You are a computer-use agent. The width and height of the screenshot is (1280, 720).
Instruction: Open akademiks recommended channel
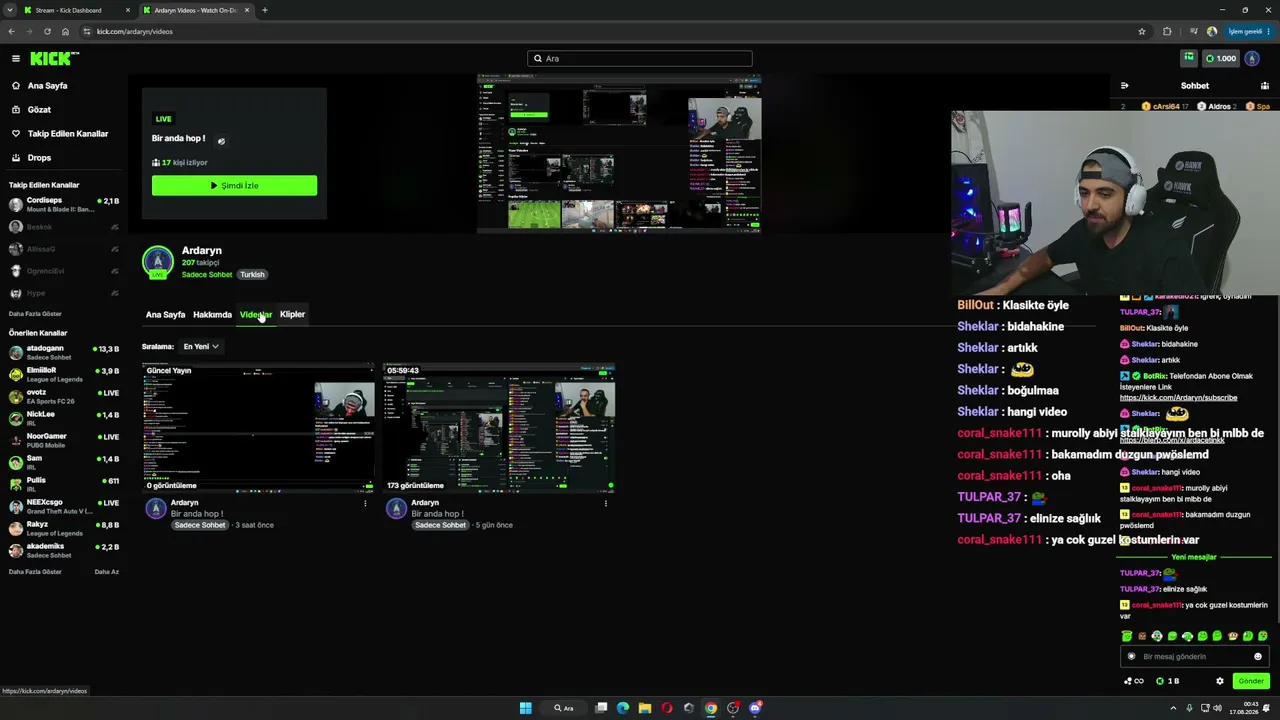(64, 550)
